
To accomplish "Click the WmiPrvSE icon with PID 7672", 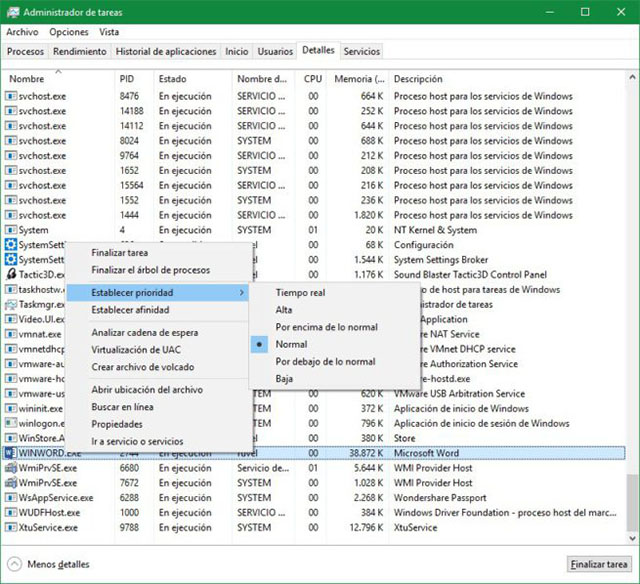I will [x=11, y=483].
